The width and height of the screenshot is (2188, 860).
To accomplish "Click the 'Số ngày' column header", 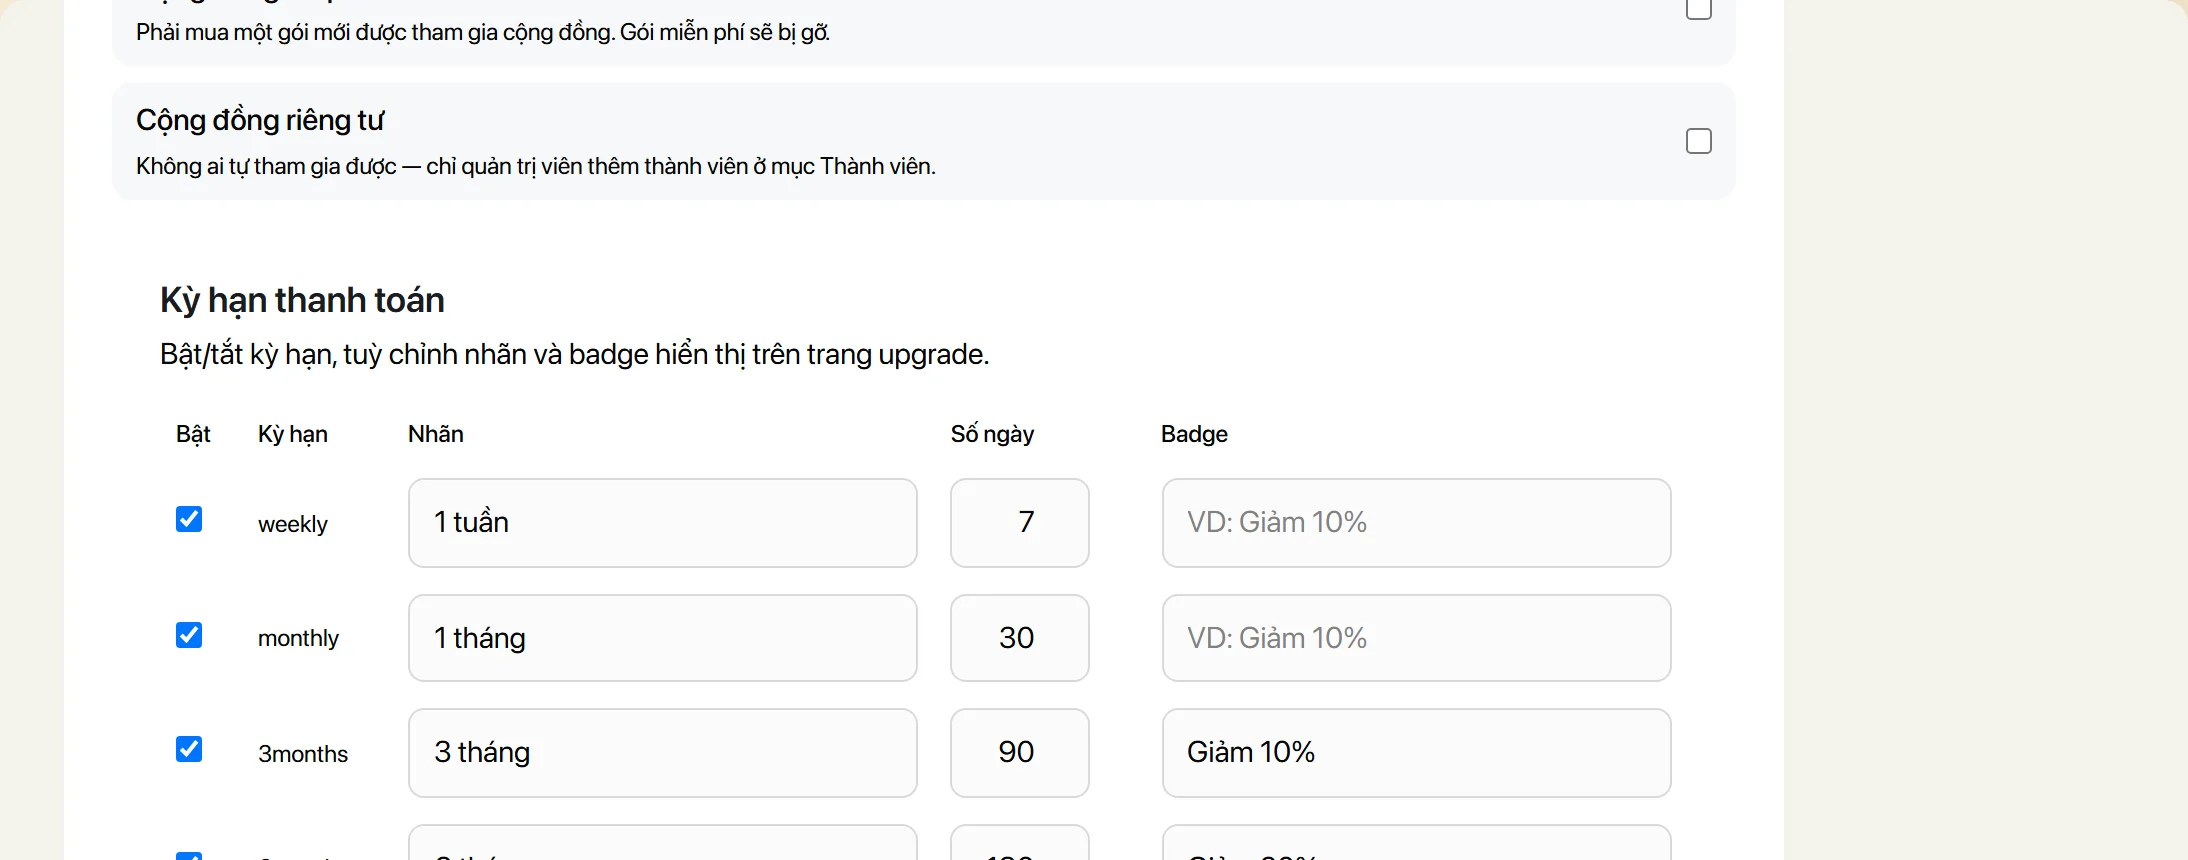I will coord(992,434).
